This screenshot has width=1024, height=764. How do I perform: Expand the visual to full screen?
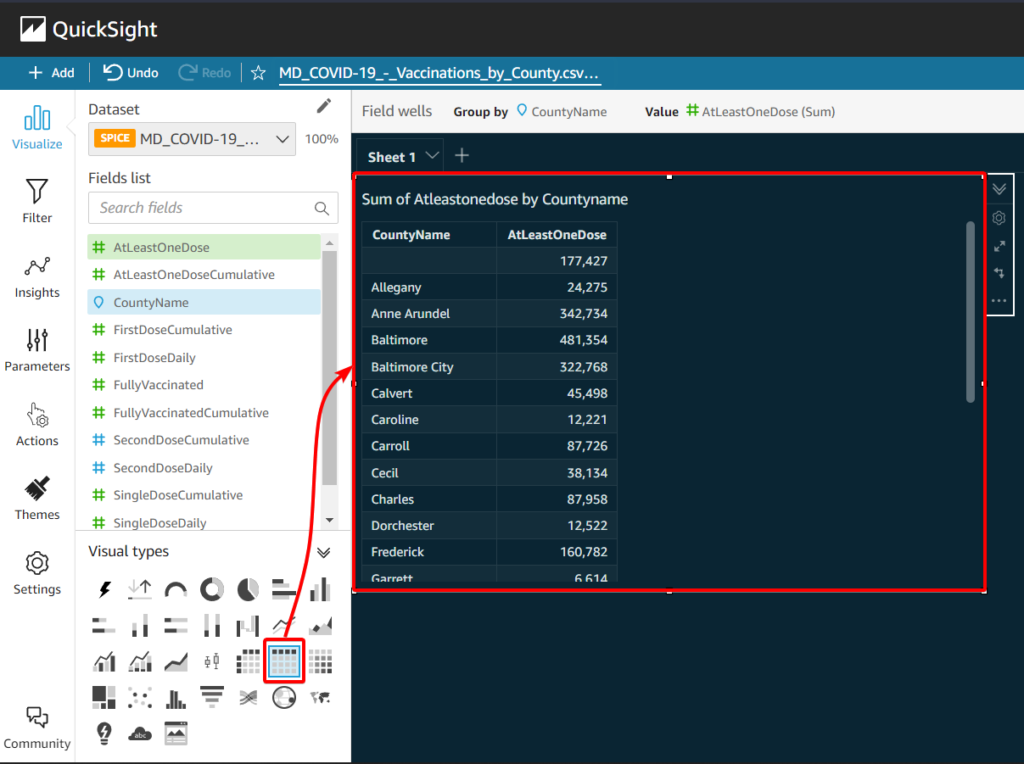click(999, 245)
